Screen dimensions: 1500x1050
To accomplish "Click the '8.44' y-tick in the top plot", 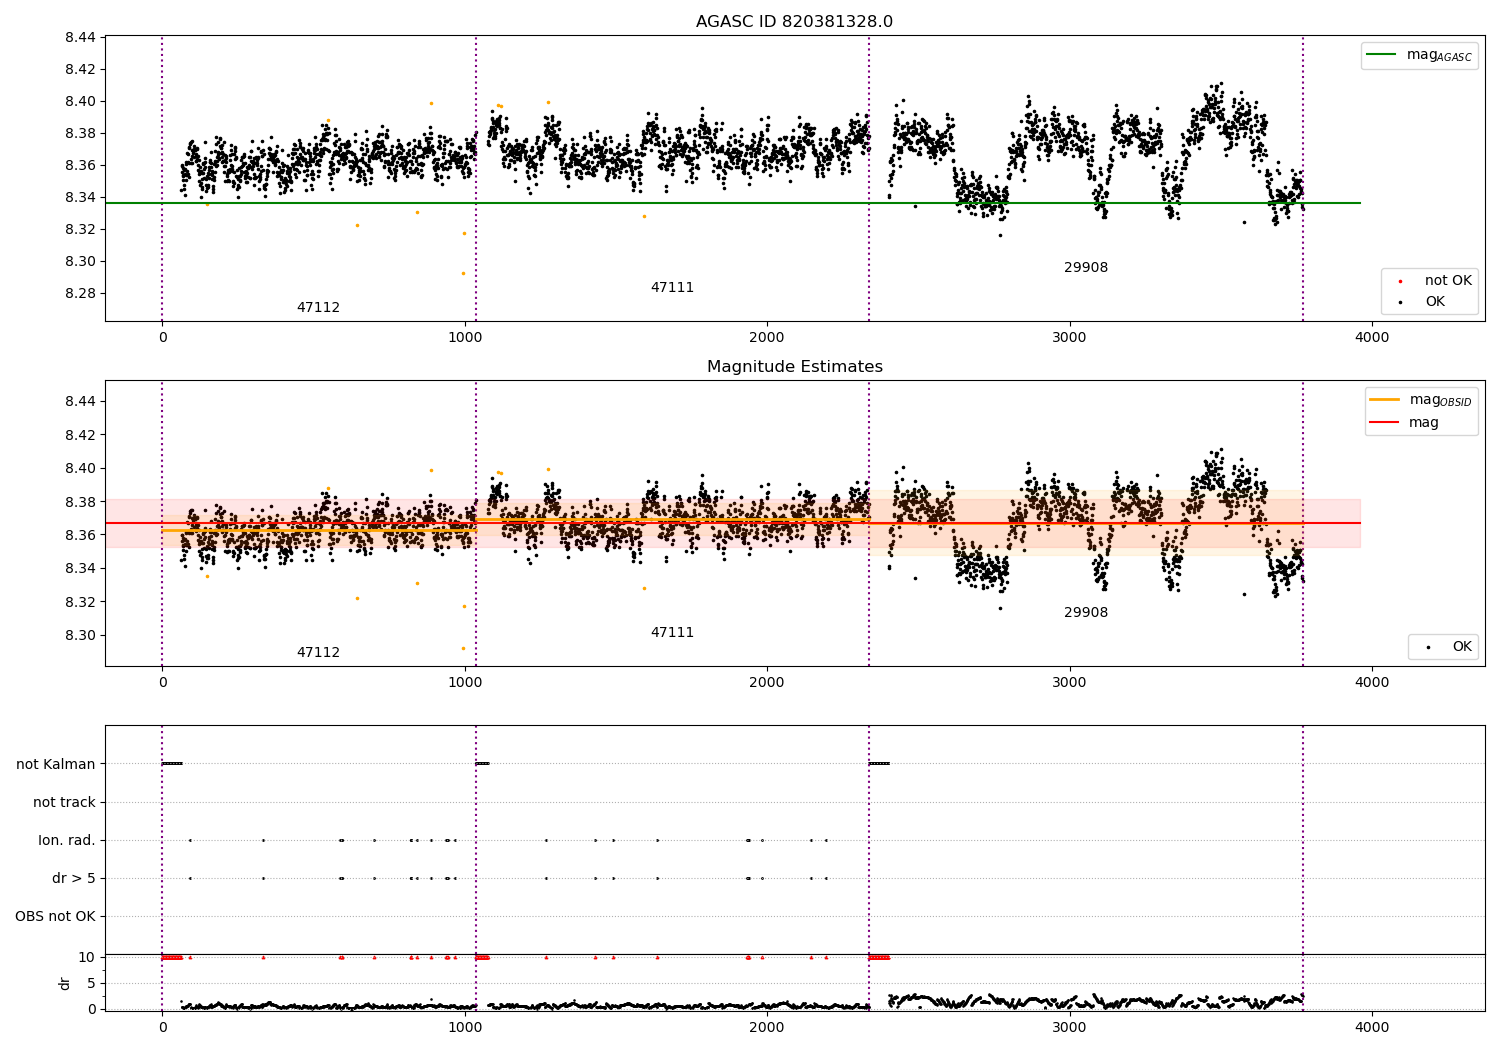I will click(80, 38).
